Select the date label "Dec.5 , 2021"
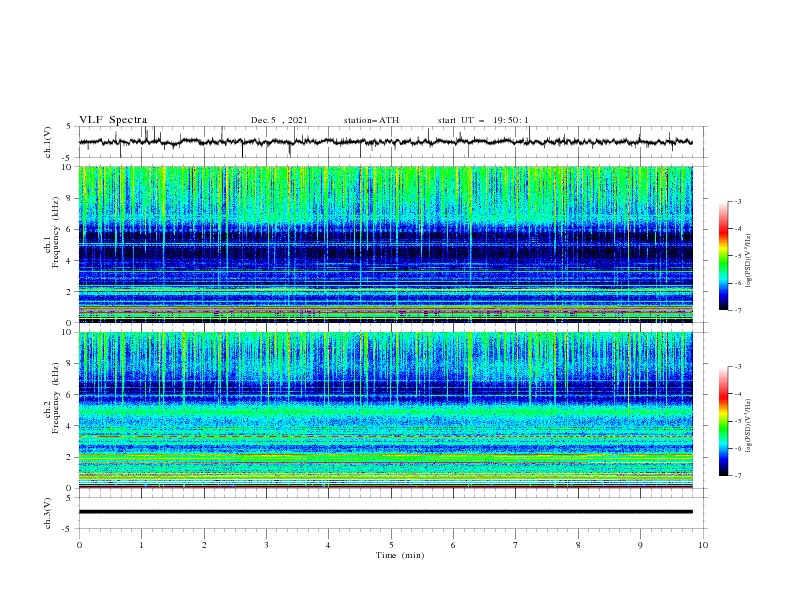This screenshot has width=792, height=612. click(279, 120)
